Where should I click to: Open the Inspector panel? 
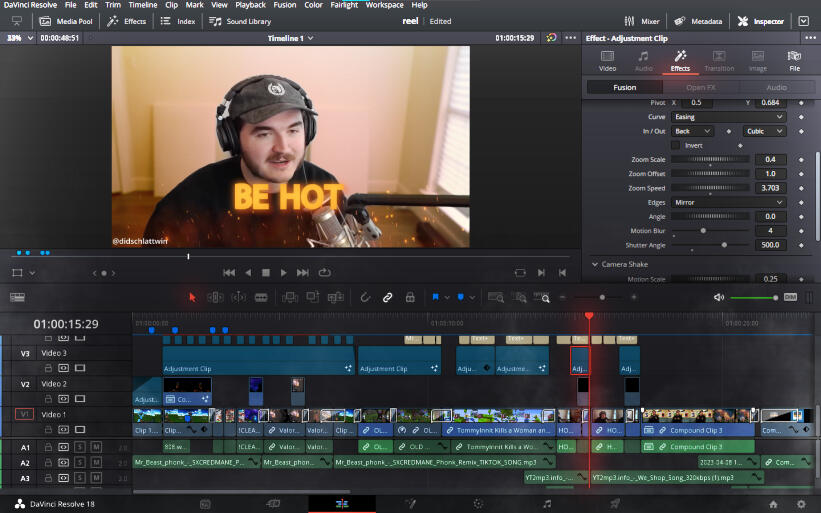761,20
